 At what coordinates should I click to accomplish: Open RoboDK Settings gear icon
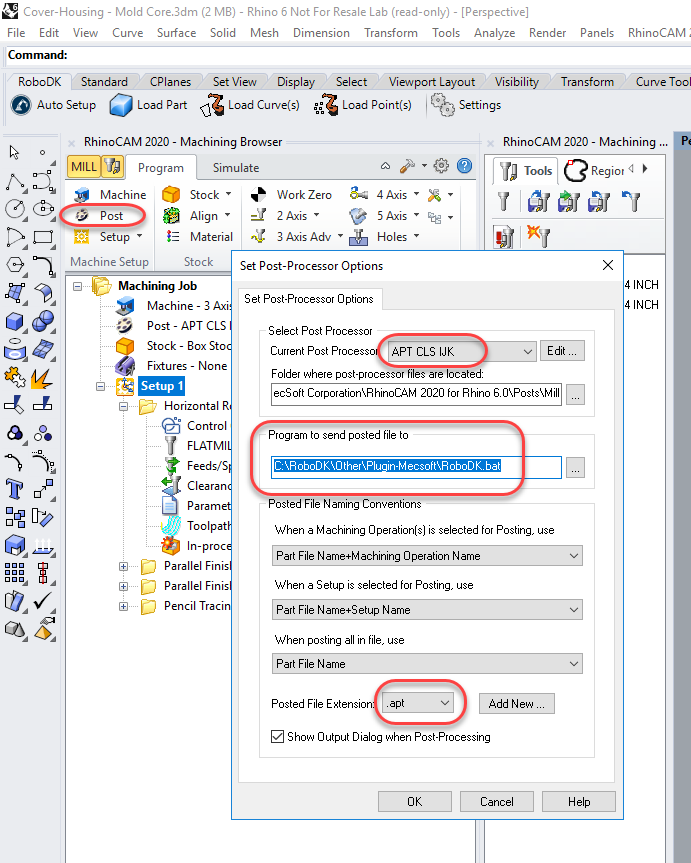(x=441, y=104)
